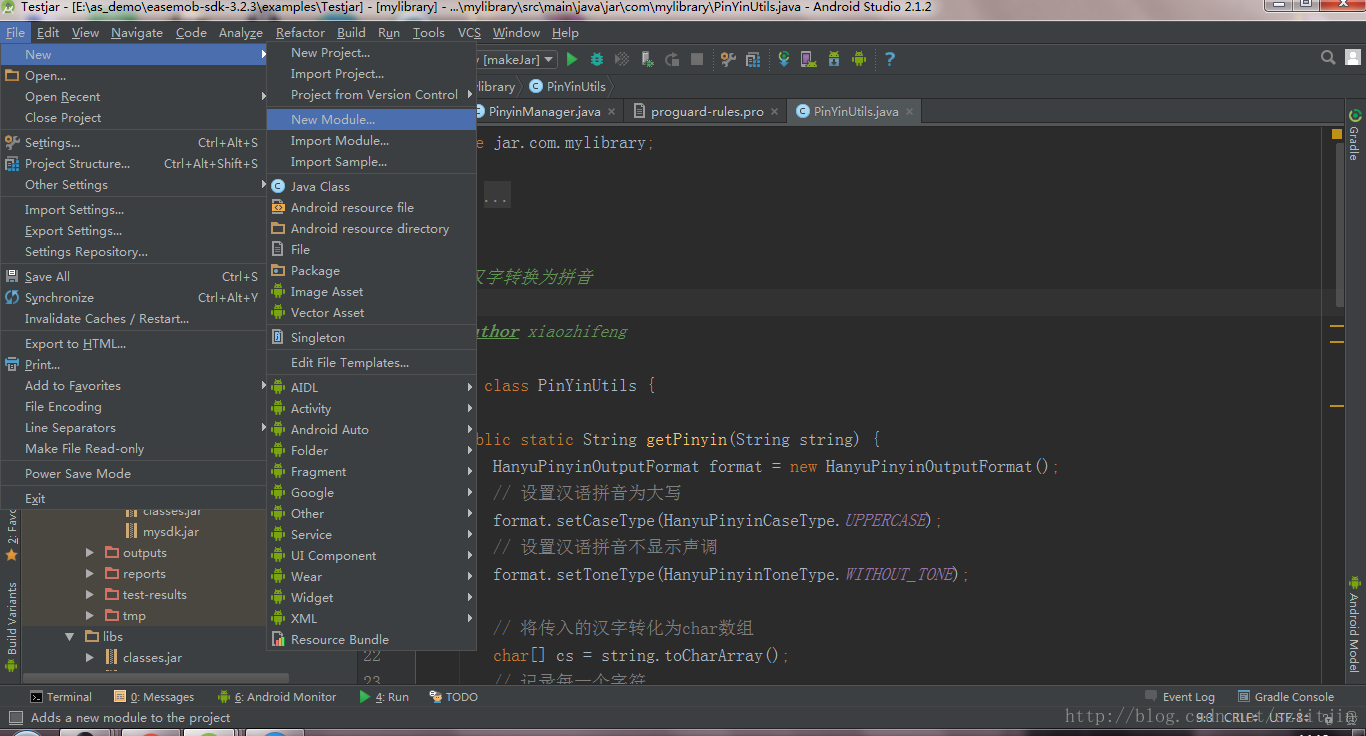Click Invalidate Caches / Restart... entry
Screen dimensions: 1366x736
tap(133, 318)
